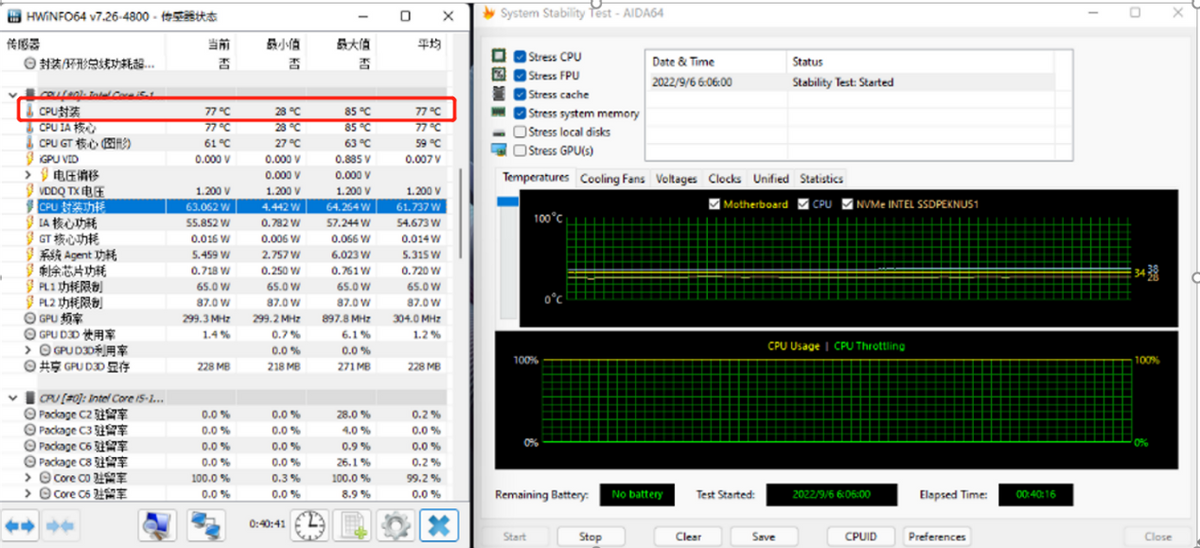Screen dimensions: 1200x548
Task: Click circle icon beside 共享 GPU D3D 显存
Action: (x=30, y=366)
